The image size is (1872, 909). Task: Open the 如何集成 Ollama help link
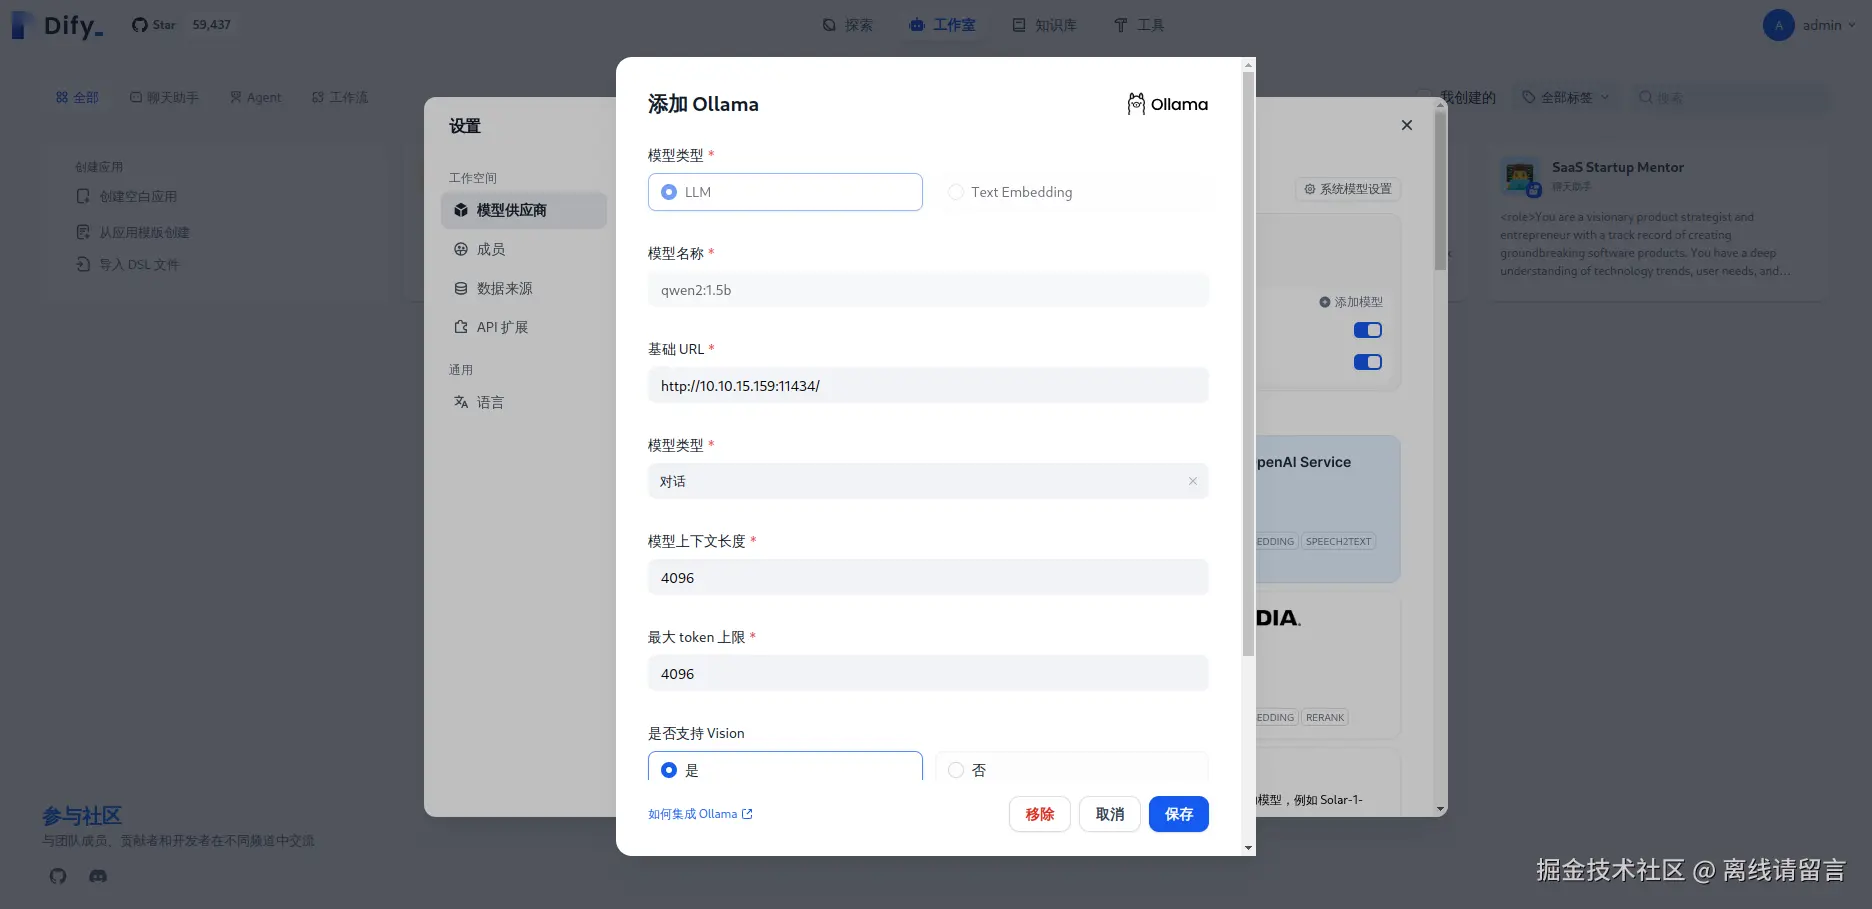click(x=700, y=814)
